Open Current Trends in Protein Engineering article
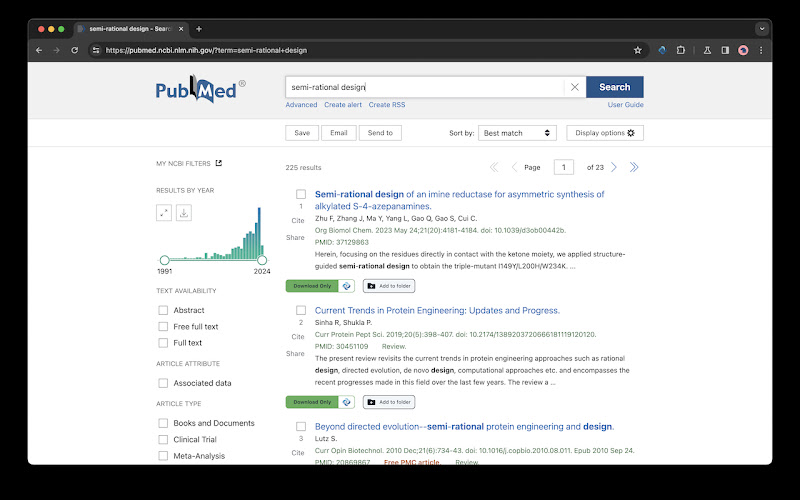 pyautogui.click(x=437, y=310)
